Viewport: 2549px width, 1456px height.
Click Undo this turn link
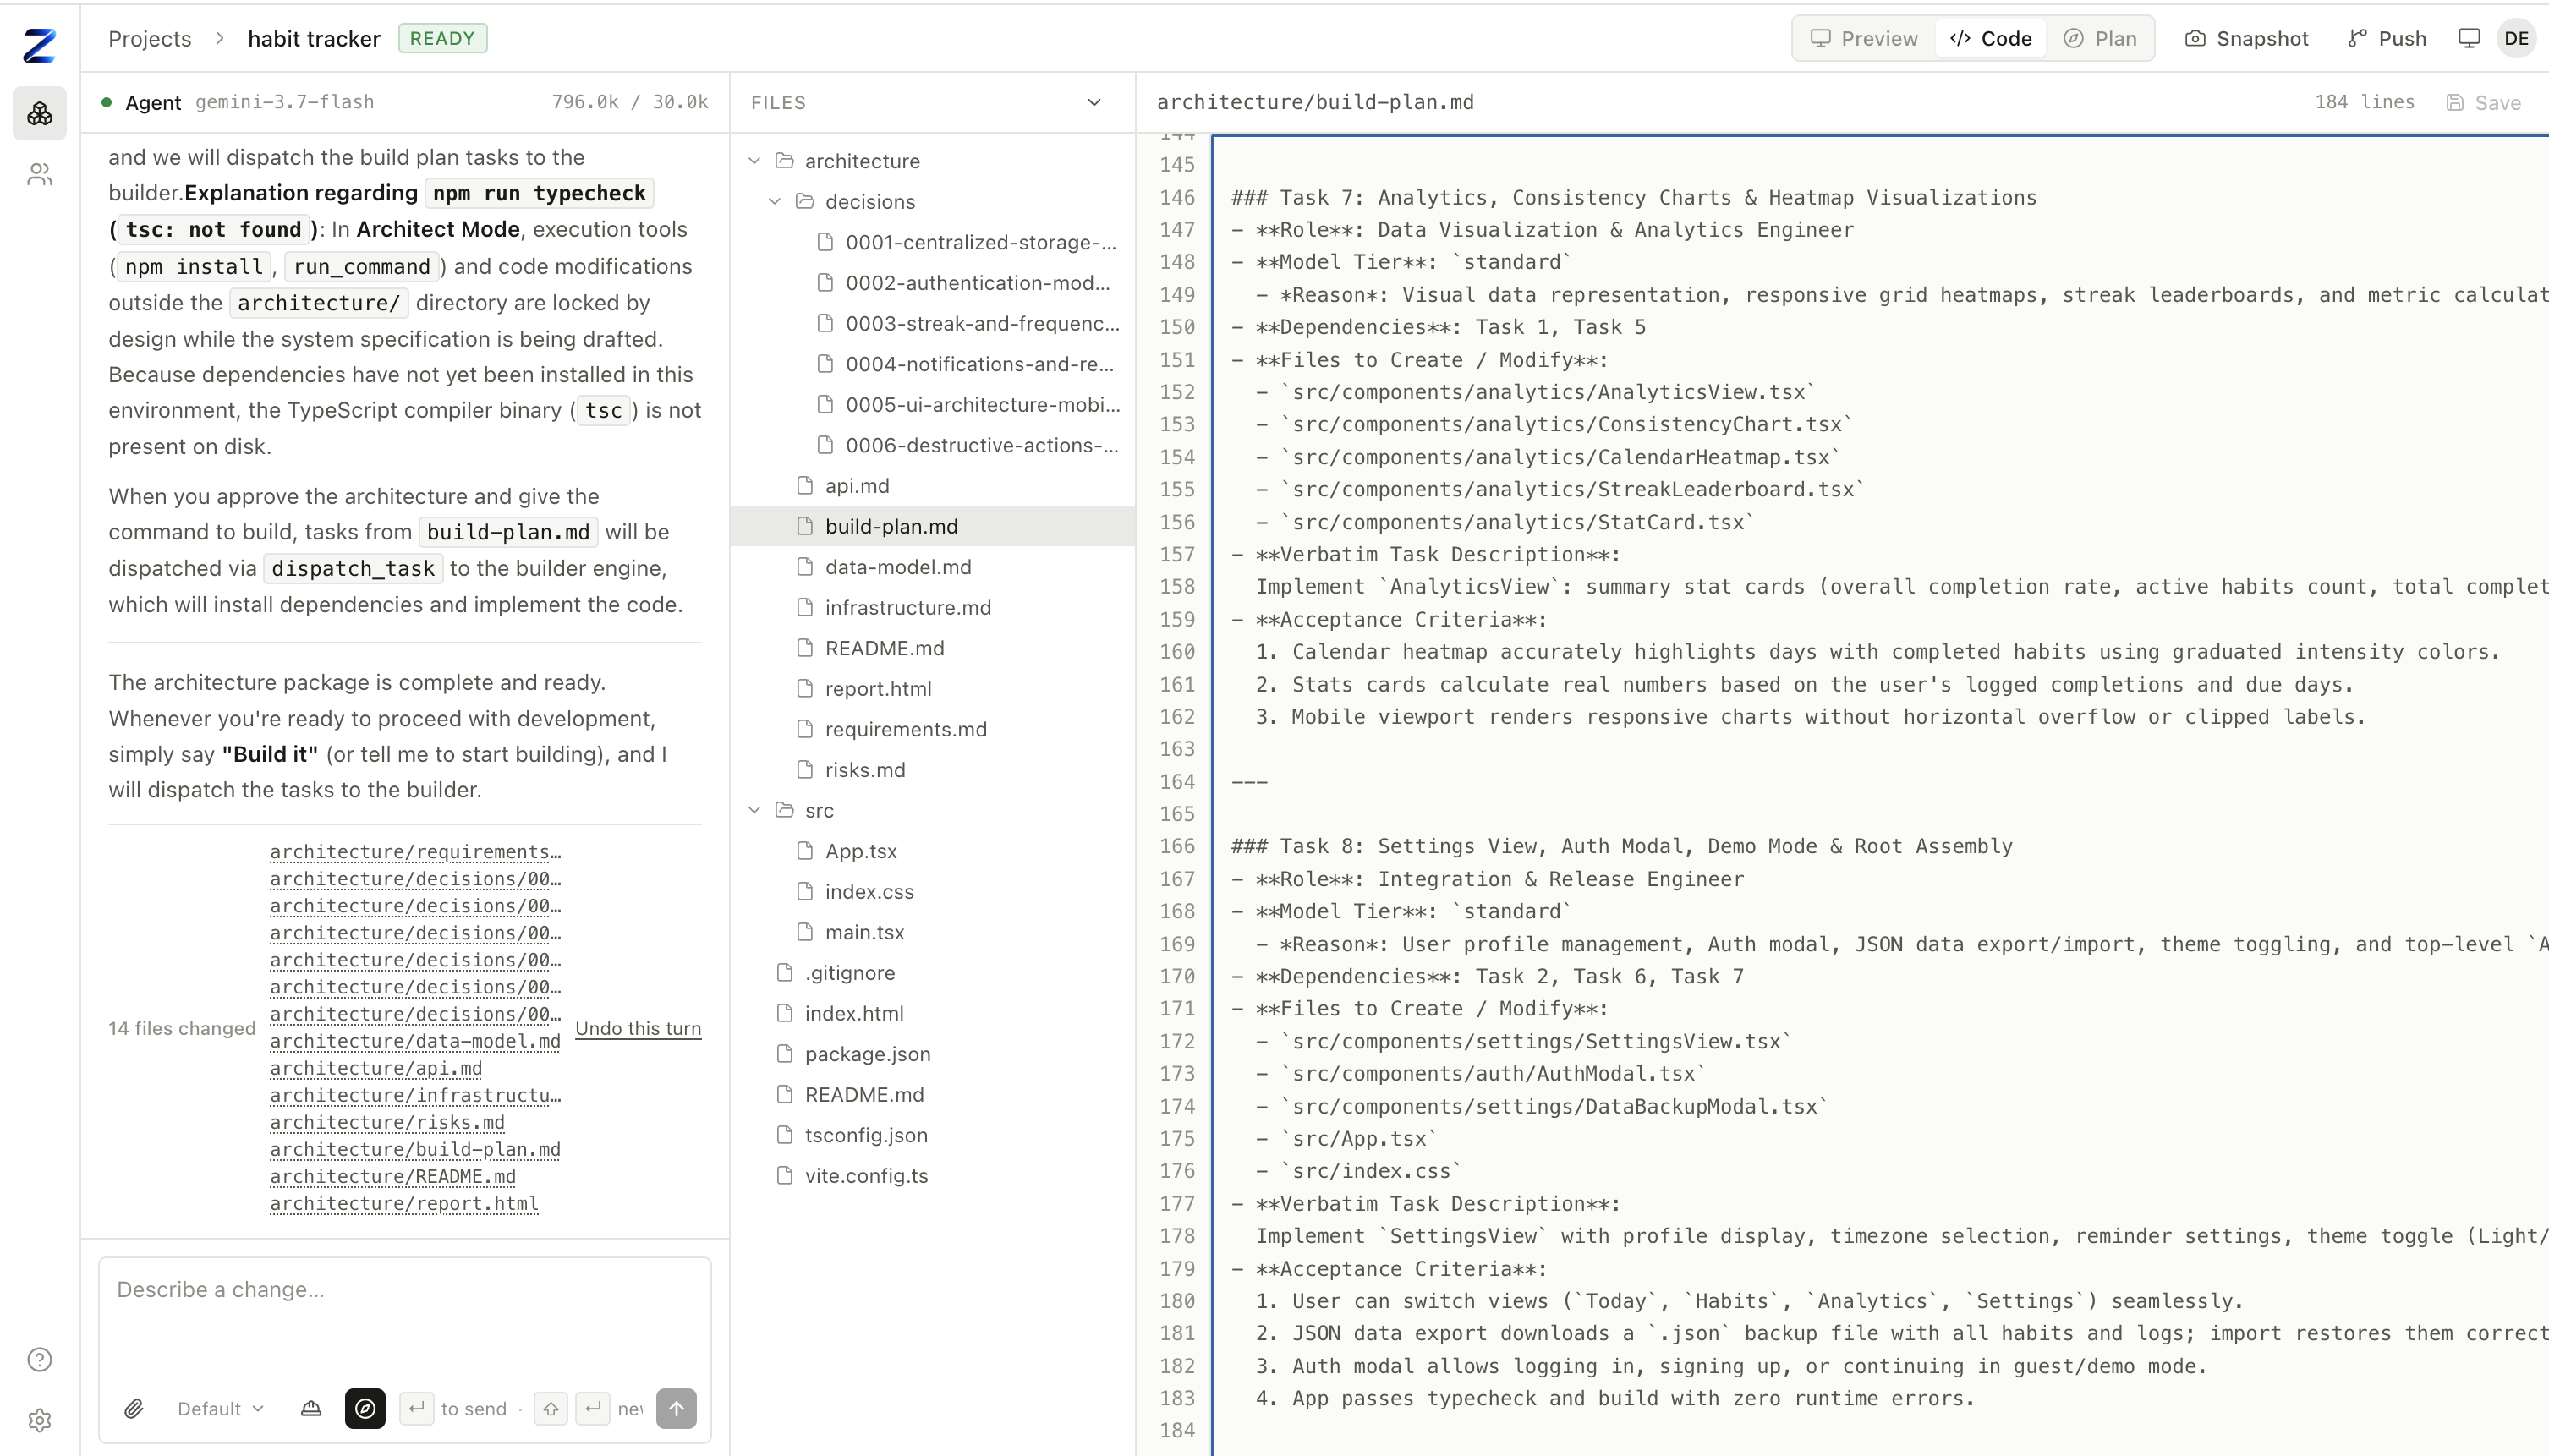point(638,1028)
